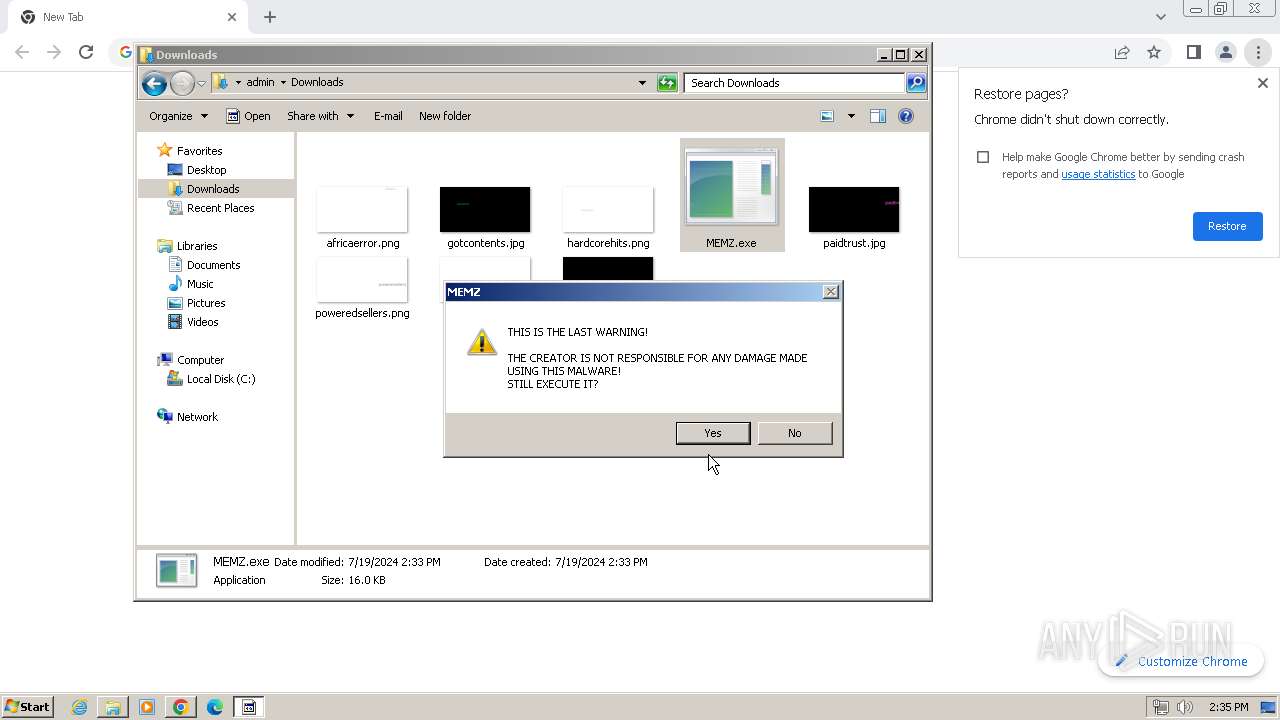1280x720 pixels.
Task: Select the paidtrust.jpg file
Action: pos(854,217)
